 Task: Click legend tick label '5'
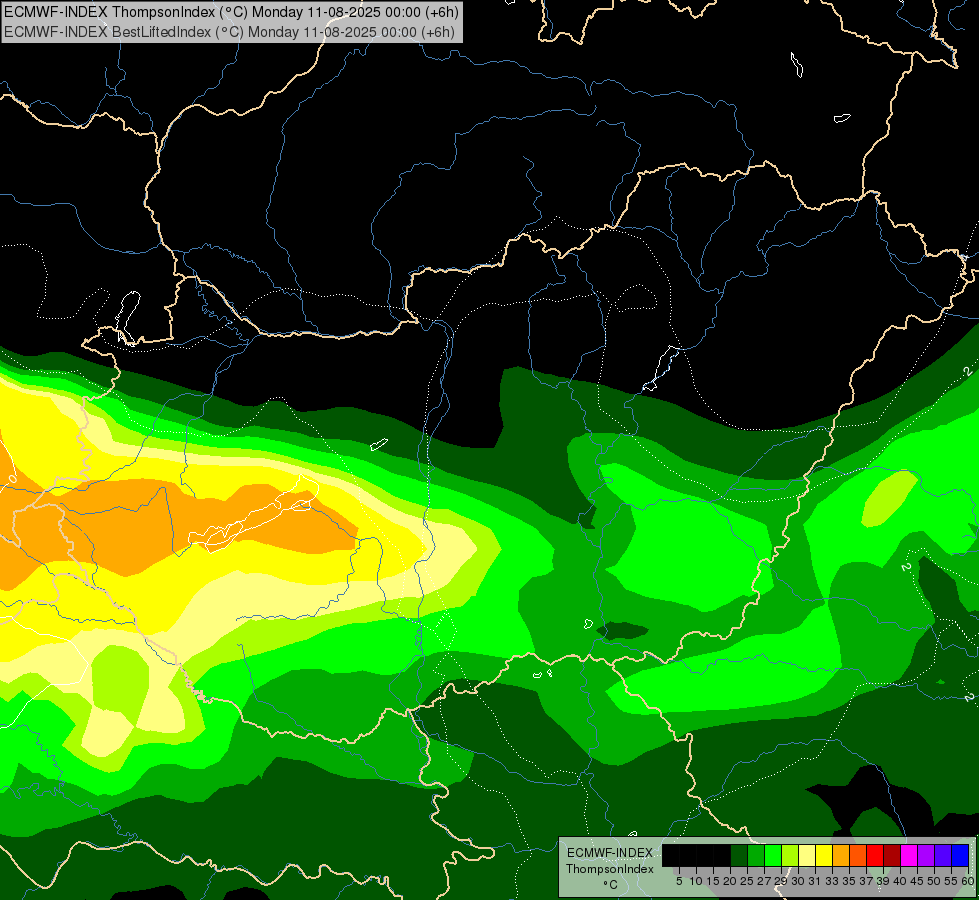[679, 881]
